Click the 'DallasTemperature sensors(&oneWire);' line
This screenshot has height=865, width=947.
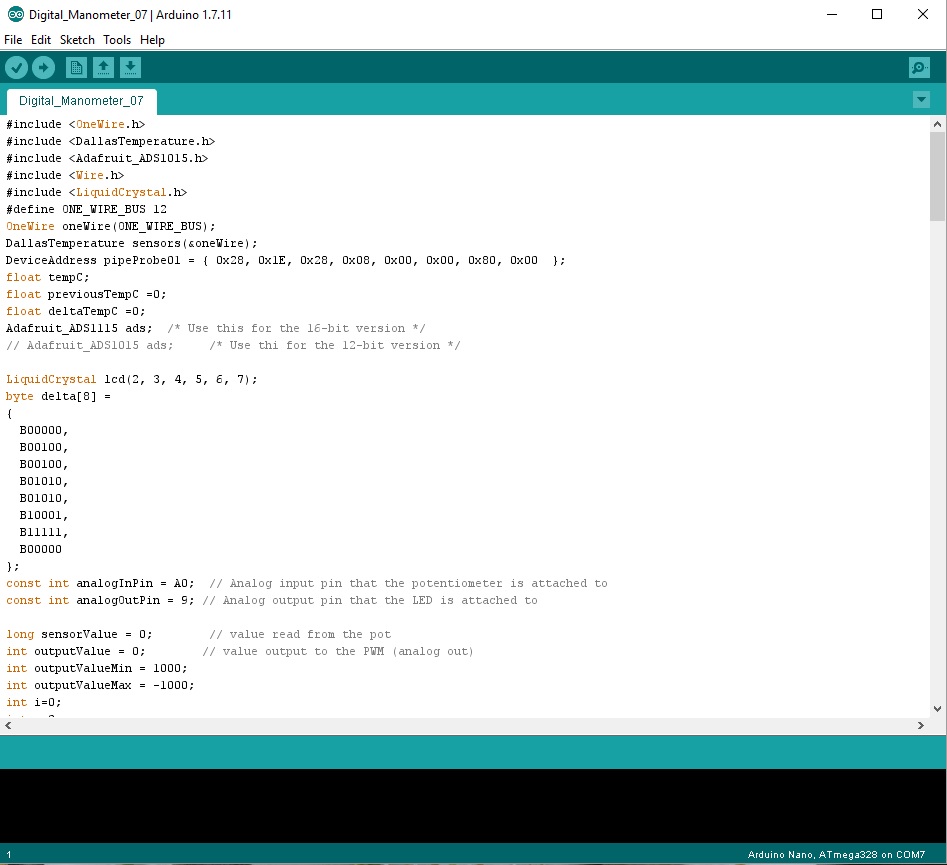[132, 243]
